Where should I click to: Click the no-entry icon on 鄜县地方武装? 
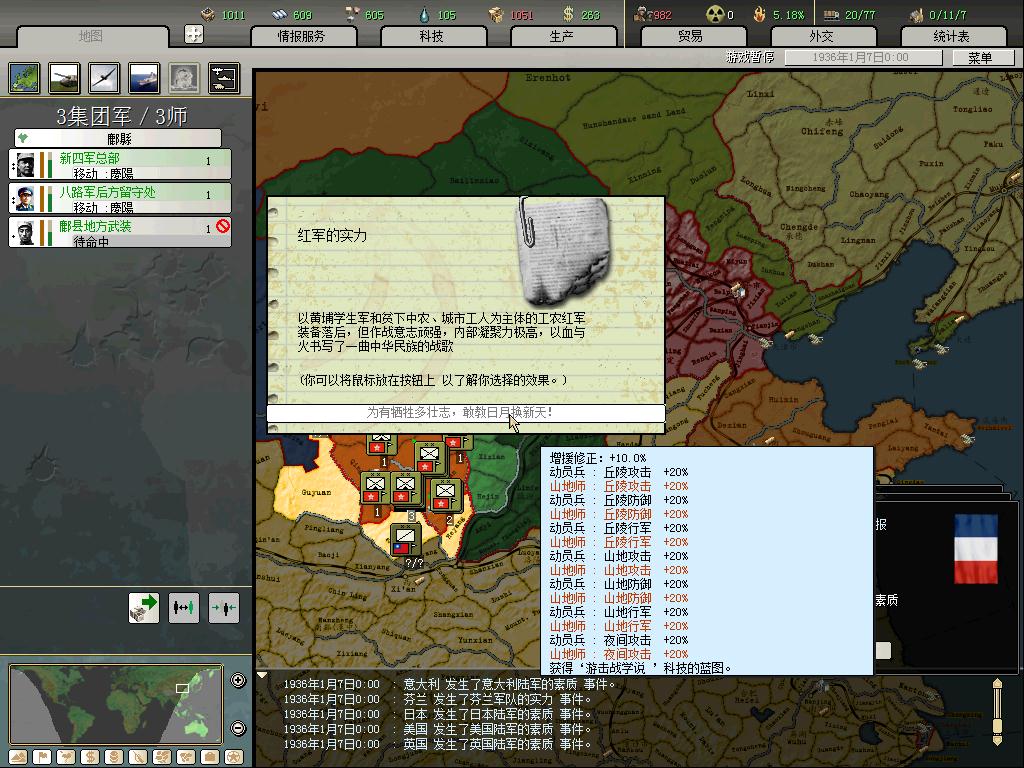223,226
